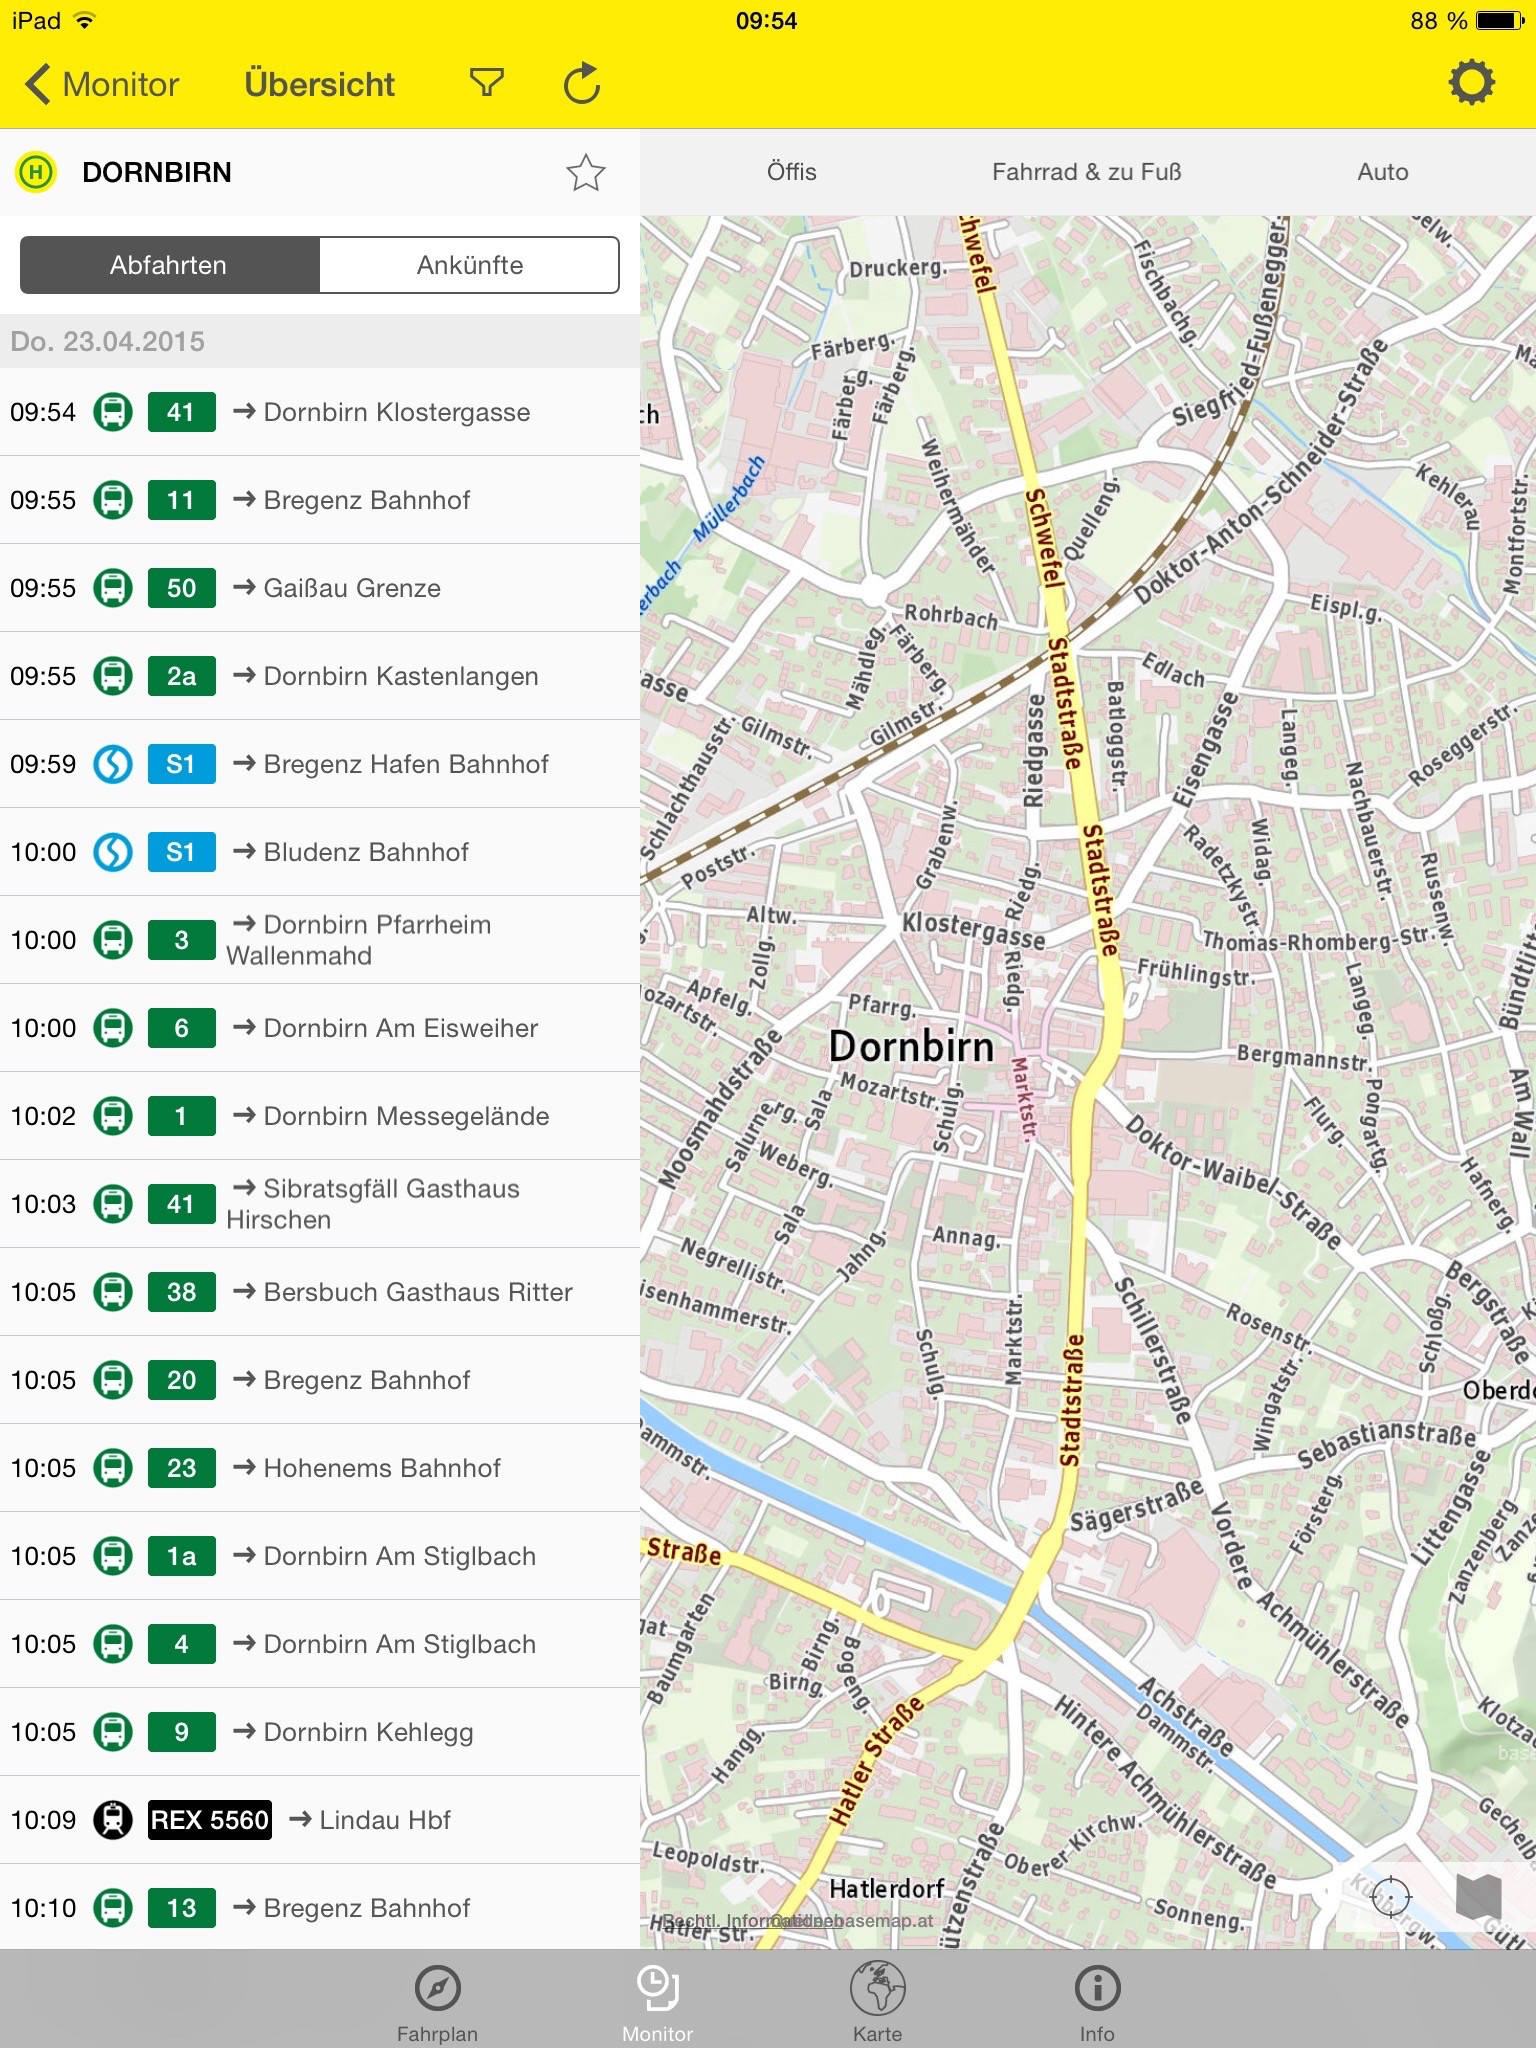The image size is (1536, 2048).
Task: Tap green line 38 badge
Action: [x=181, y=1292]
